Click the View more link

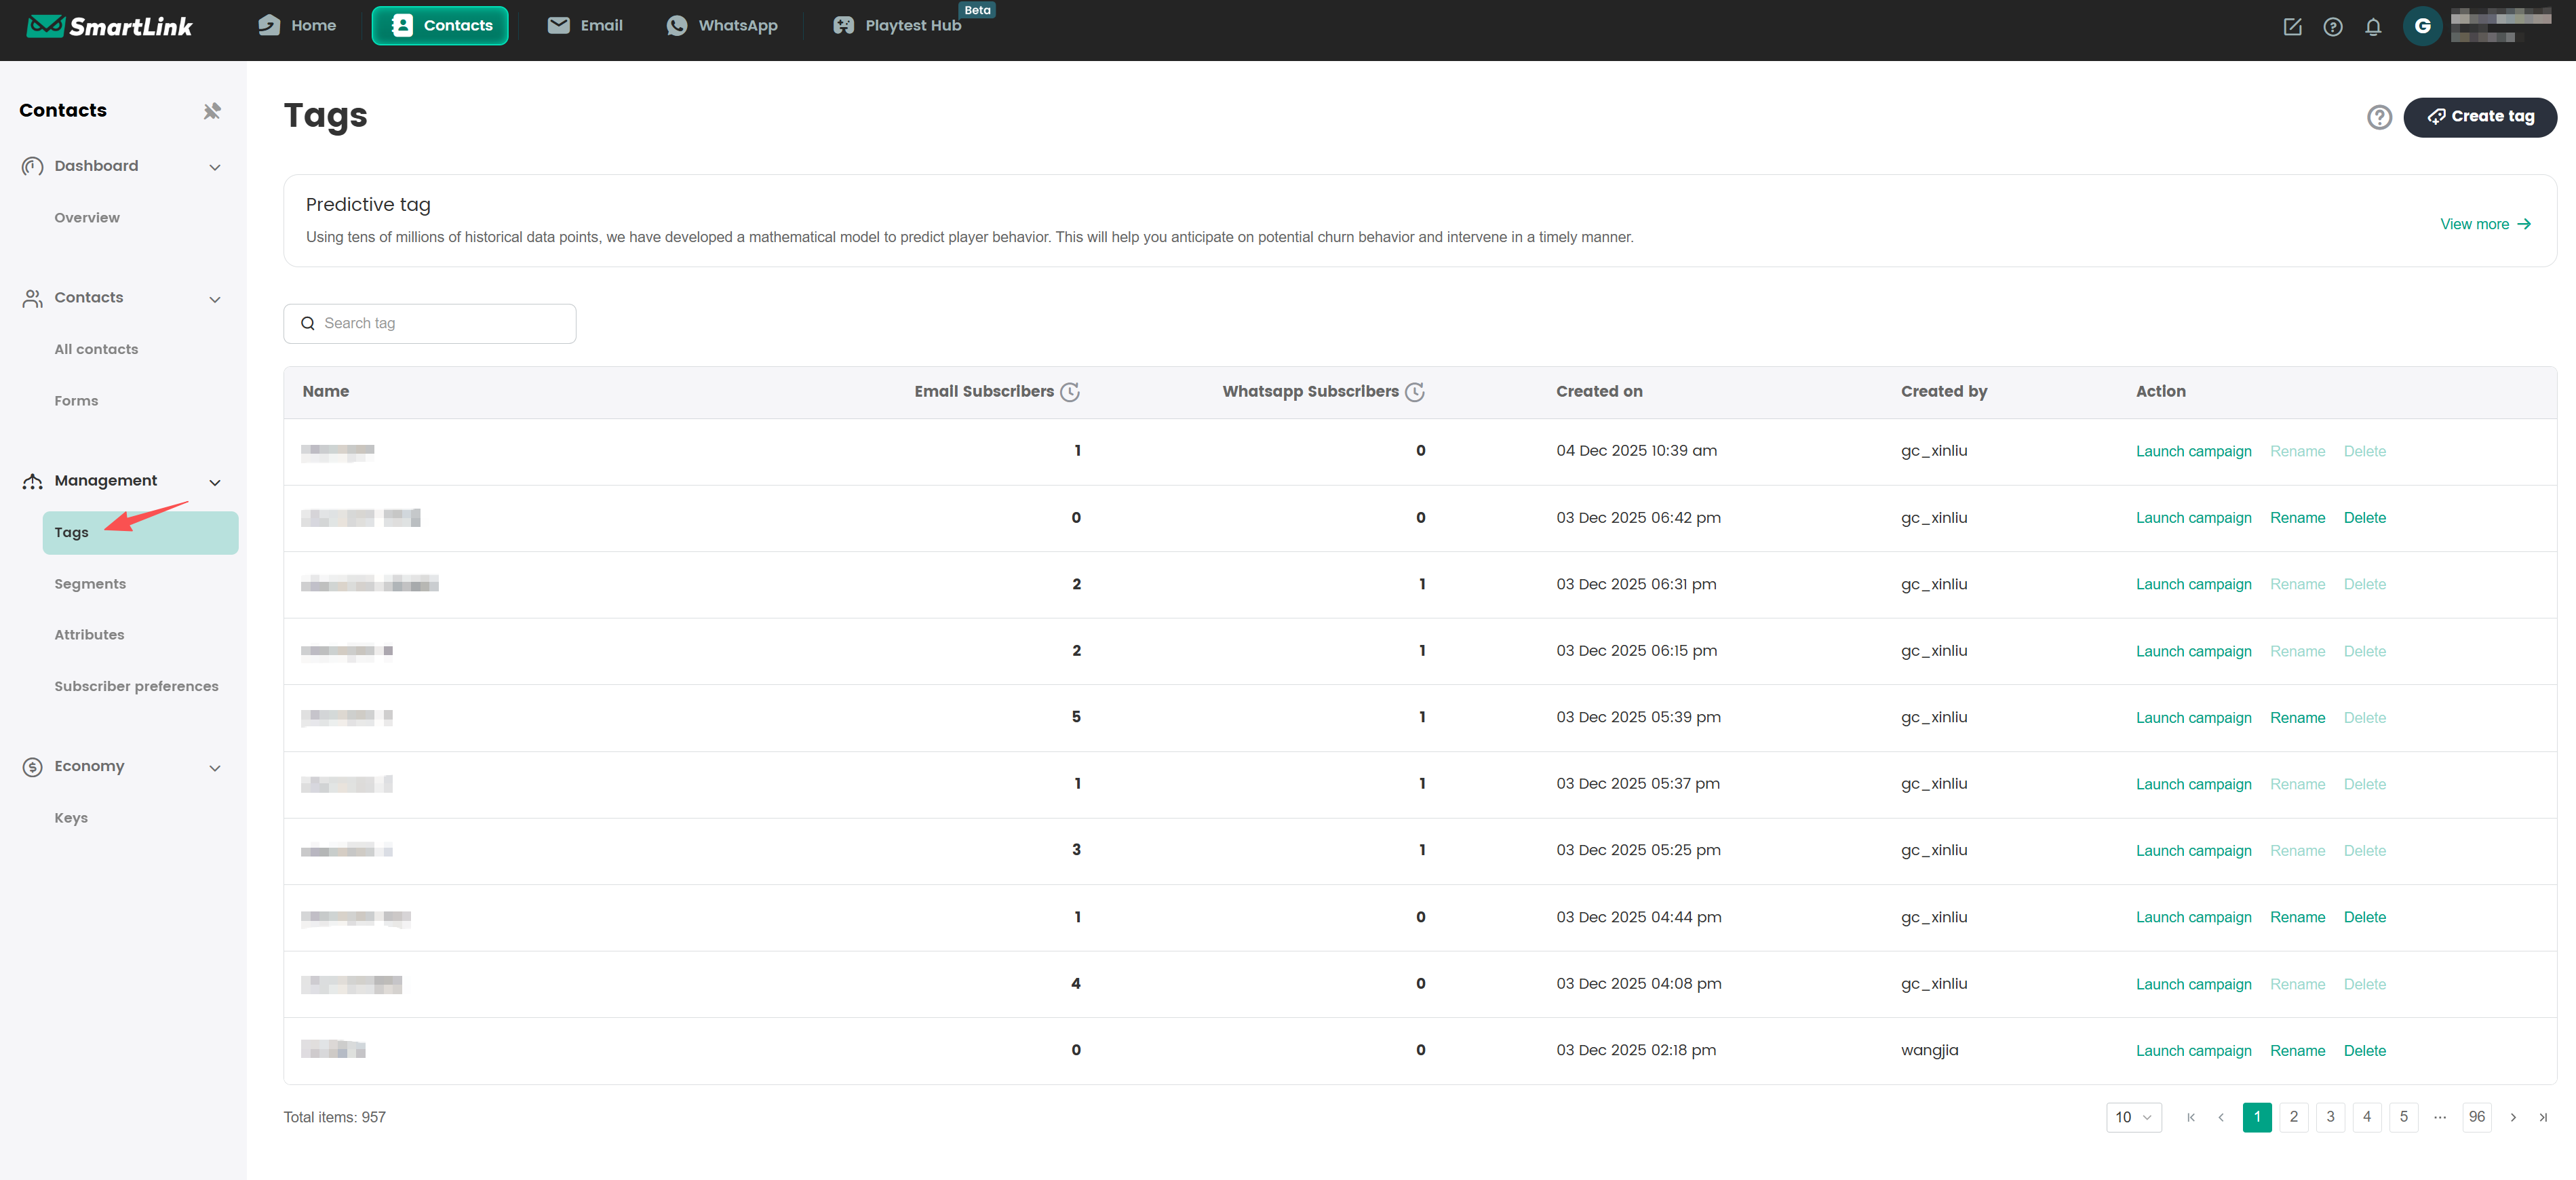click(x=2484, y=224)
